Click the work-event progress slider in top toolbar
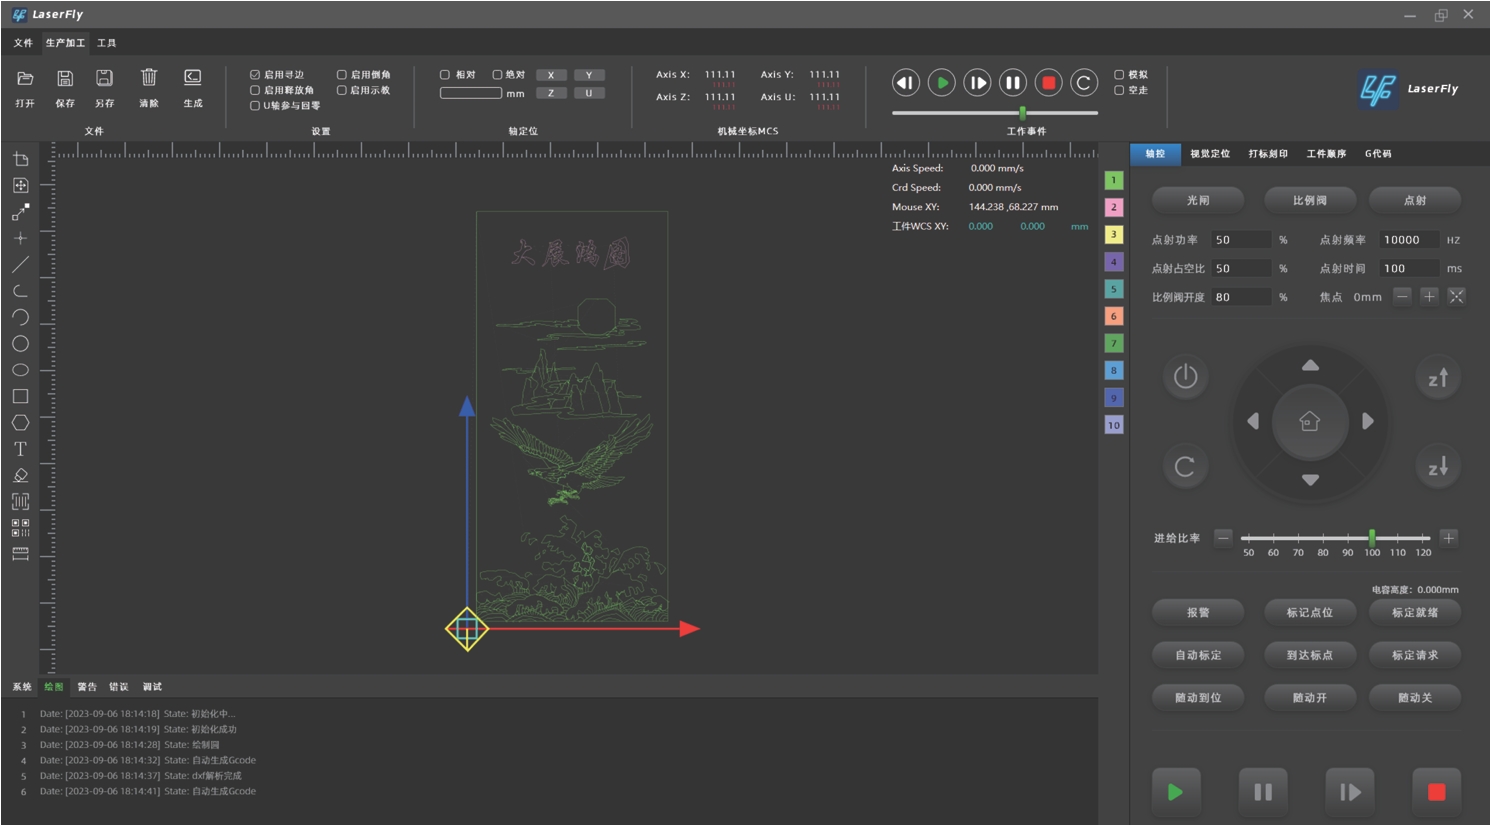The image size is (1490, 825). 1022,113
